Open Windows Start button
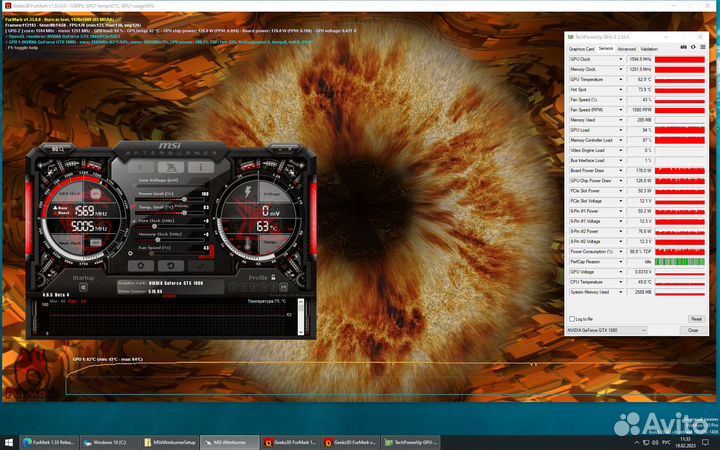 [x=10, y=443]
